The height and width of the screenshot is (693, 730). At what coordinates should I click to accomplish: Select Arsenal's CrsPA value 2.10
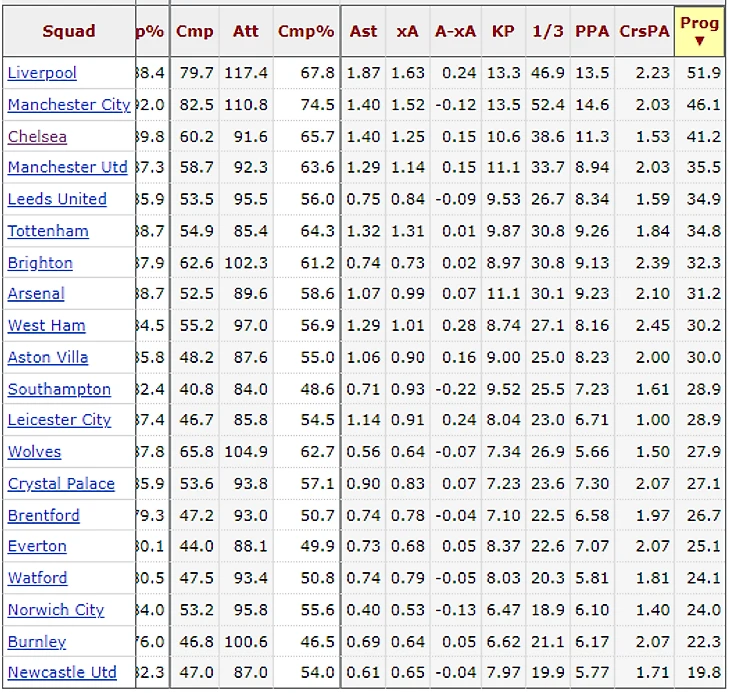653,294
